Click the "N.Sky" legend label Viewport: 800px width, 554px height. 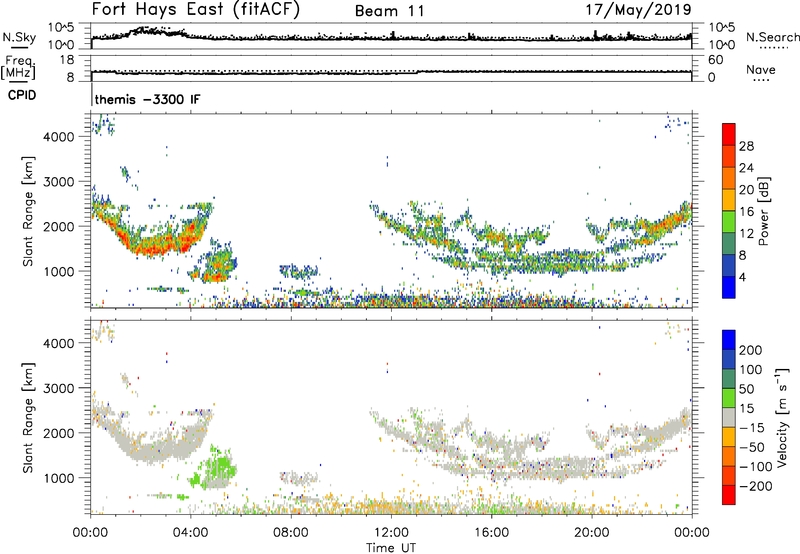pos(19,37)
